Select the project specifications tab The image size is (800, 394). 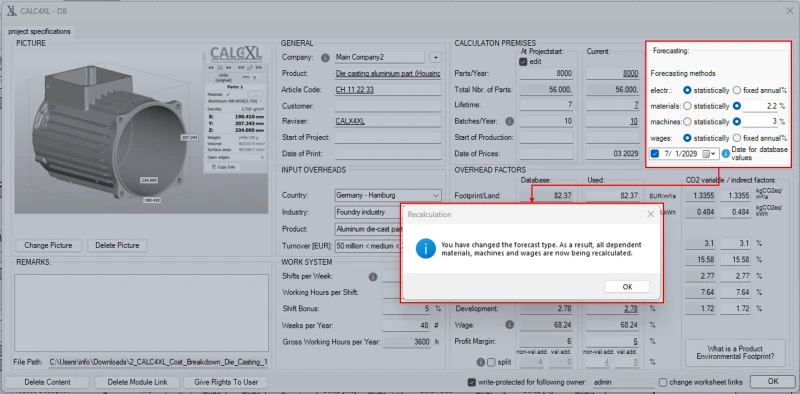point(39,32)
